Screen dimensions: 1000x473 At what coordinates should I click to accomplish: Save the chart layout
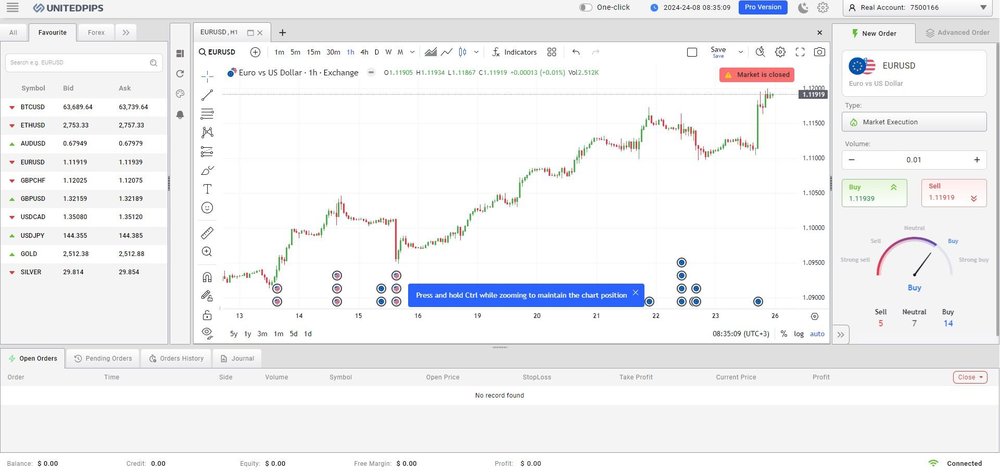718,52
